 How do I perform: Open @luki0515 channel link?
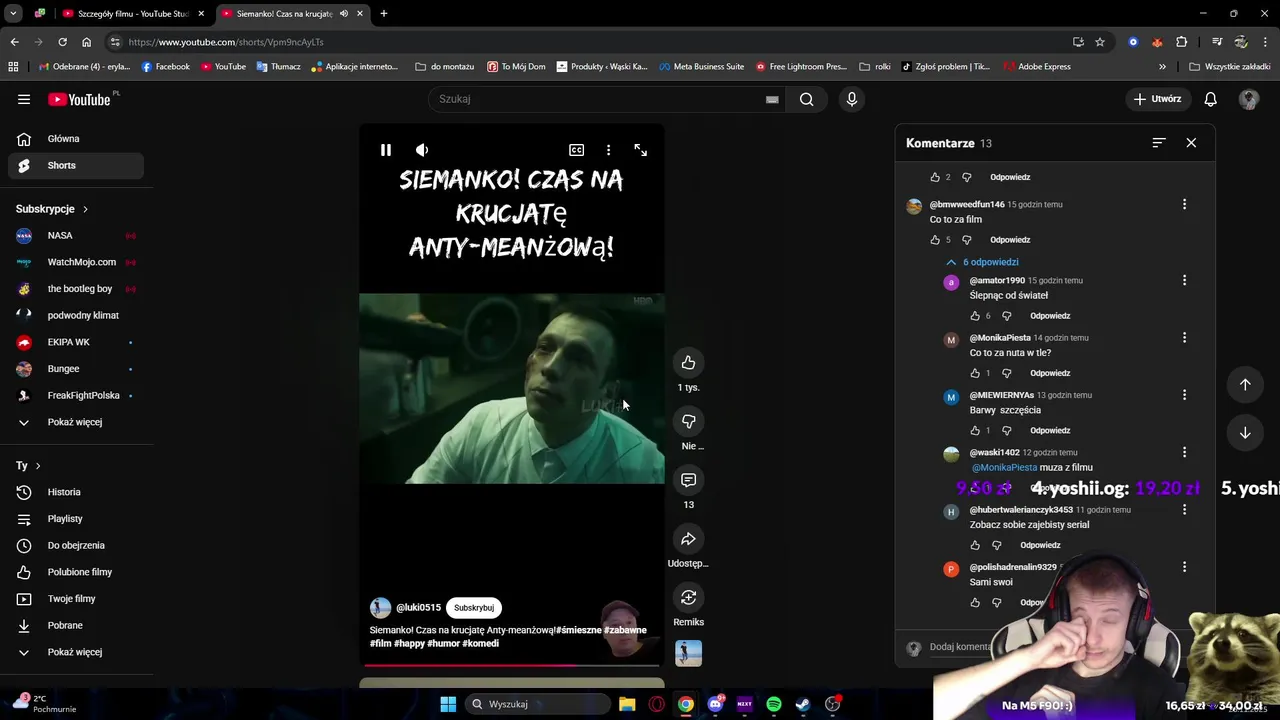click(x=418, y=608)
